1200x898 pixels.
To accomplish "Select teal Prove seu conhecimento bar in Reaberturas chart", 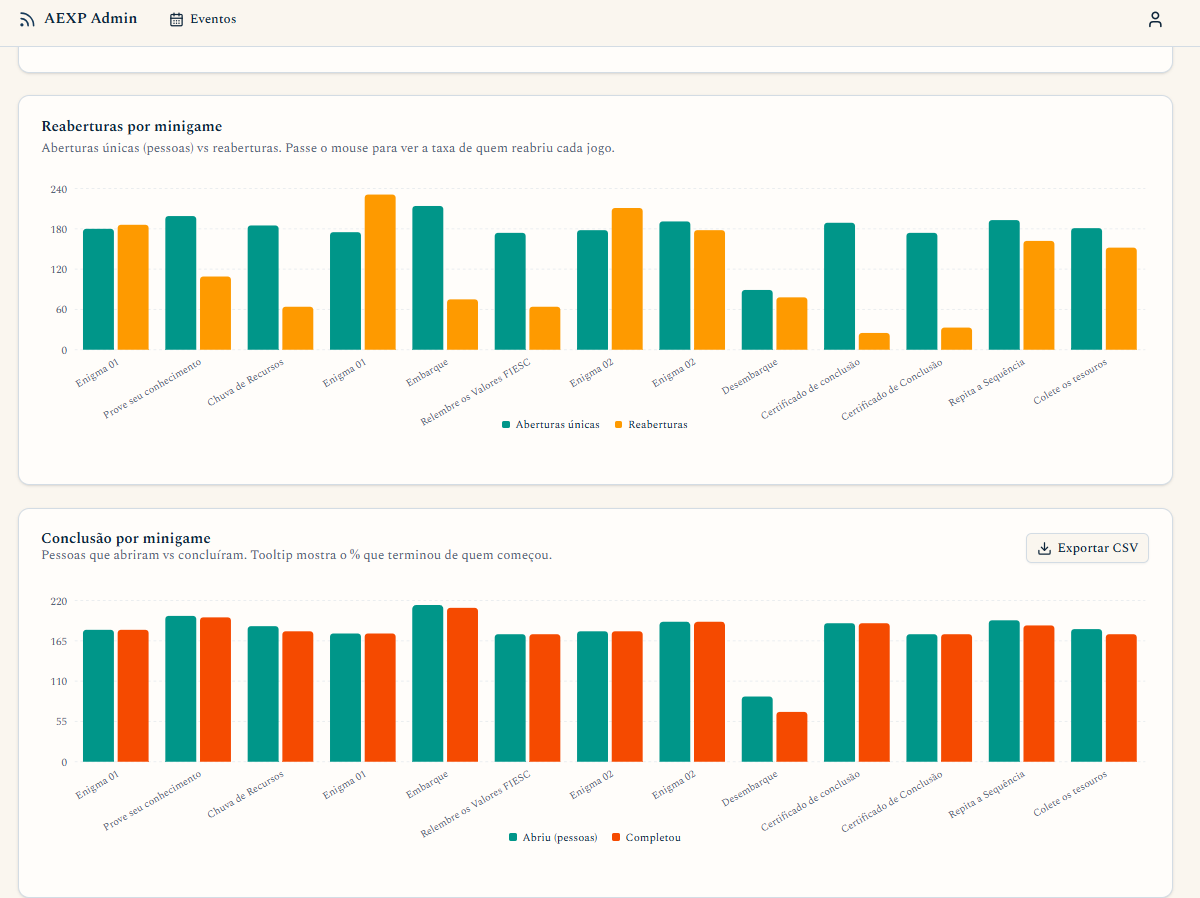I will click(181, 283).
